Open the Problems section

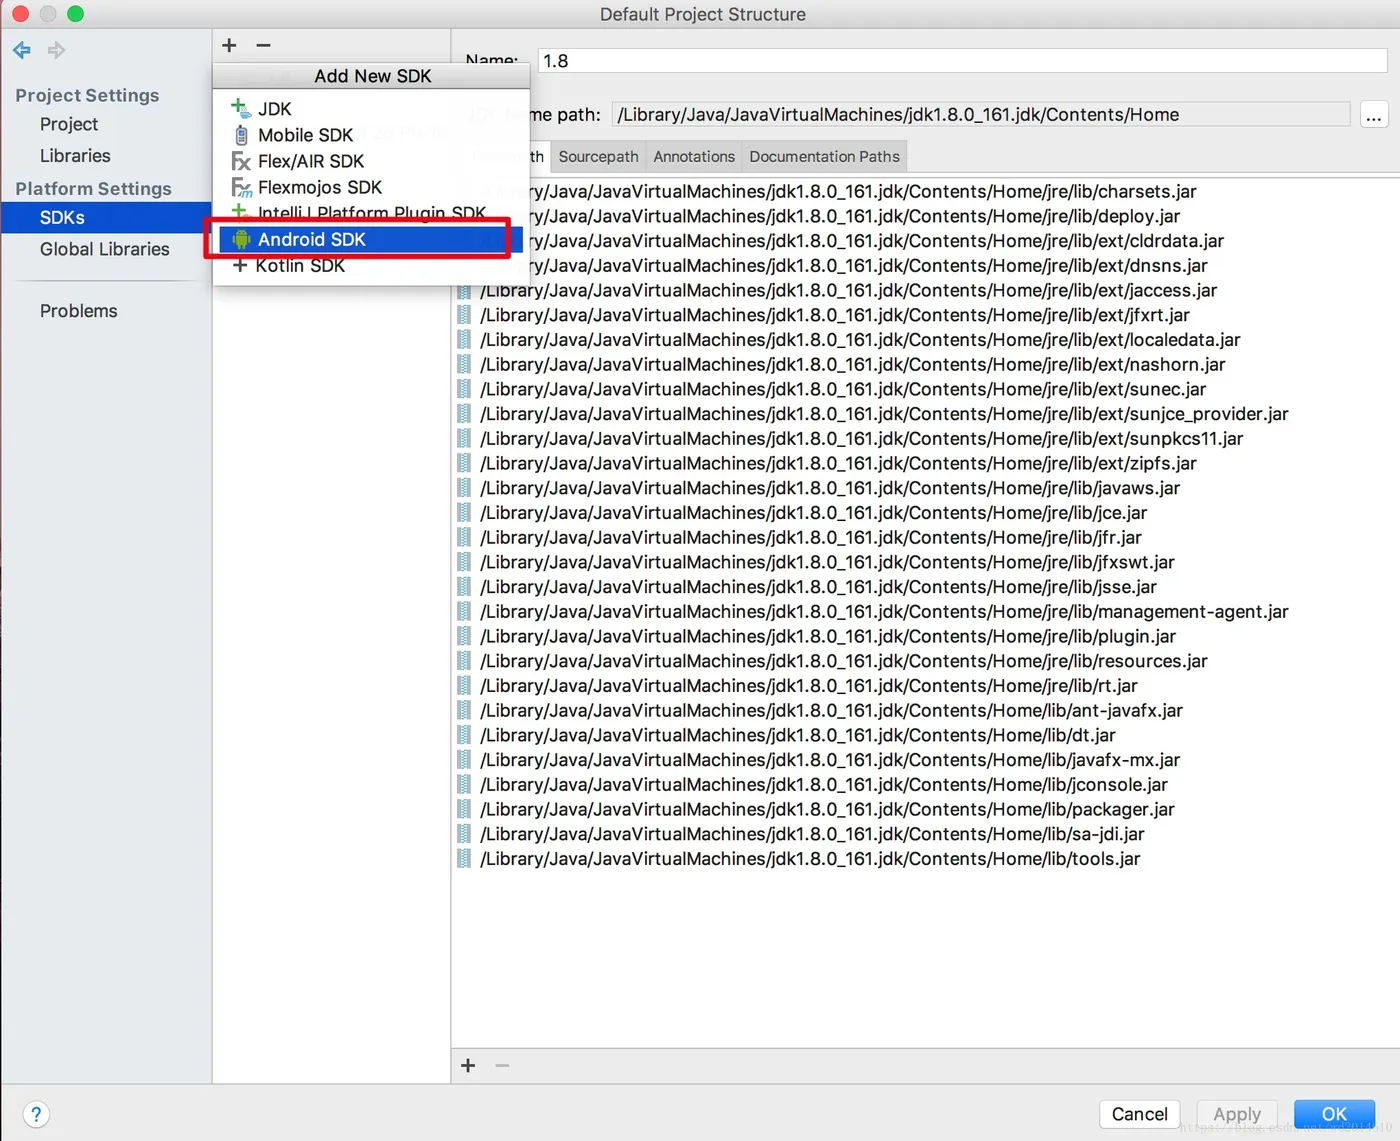[x=79, y=311]
